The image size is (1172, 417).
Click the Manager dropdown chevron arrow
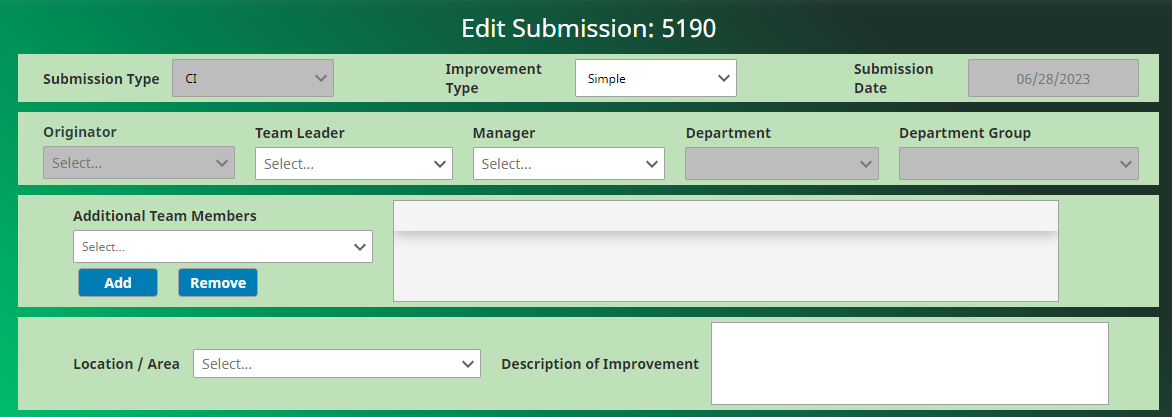pyautogui.click(x=652, y=164)
